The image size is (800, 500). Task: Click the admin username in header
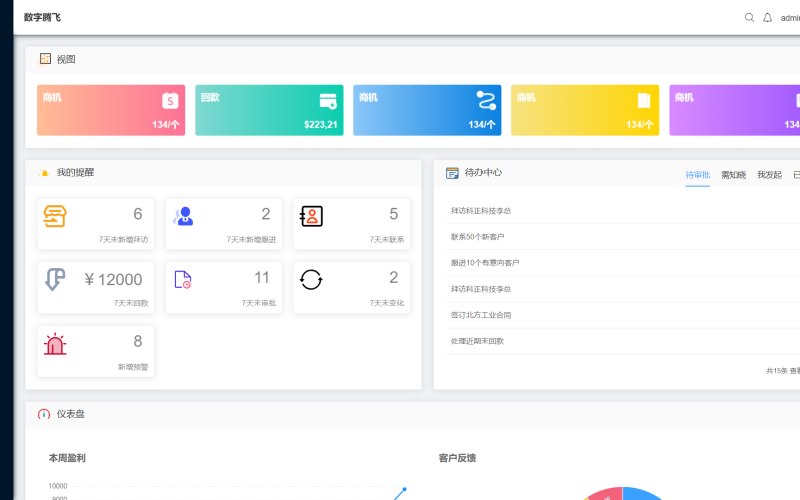click(790, 18)
